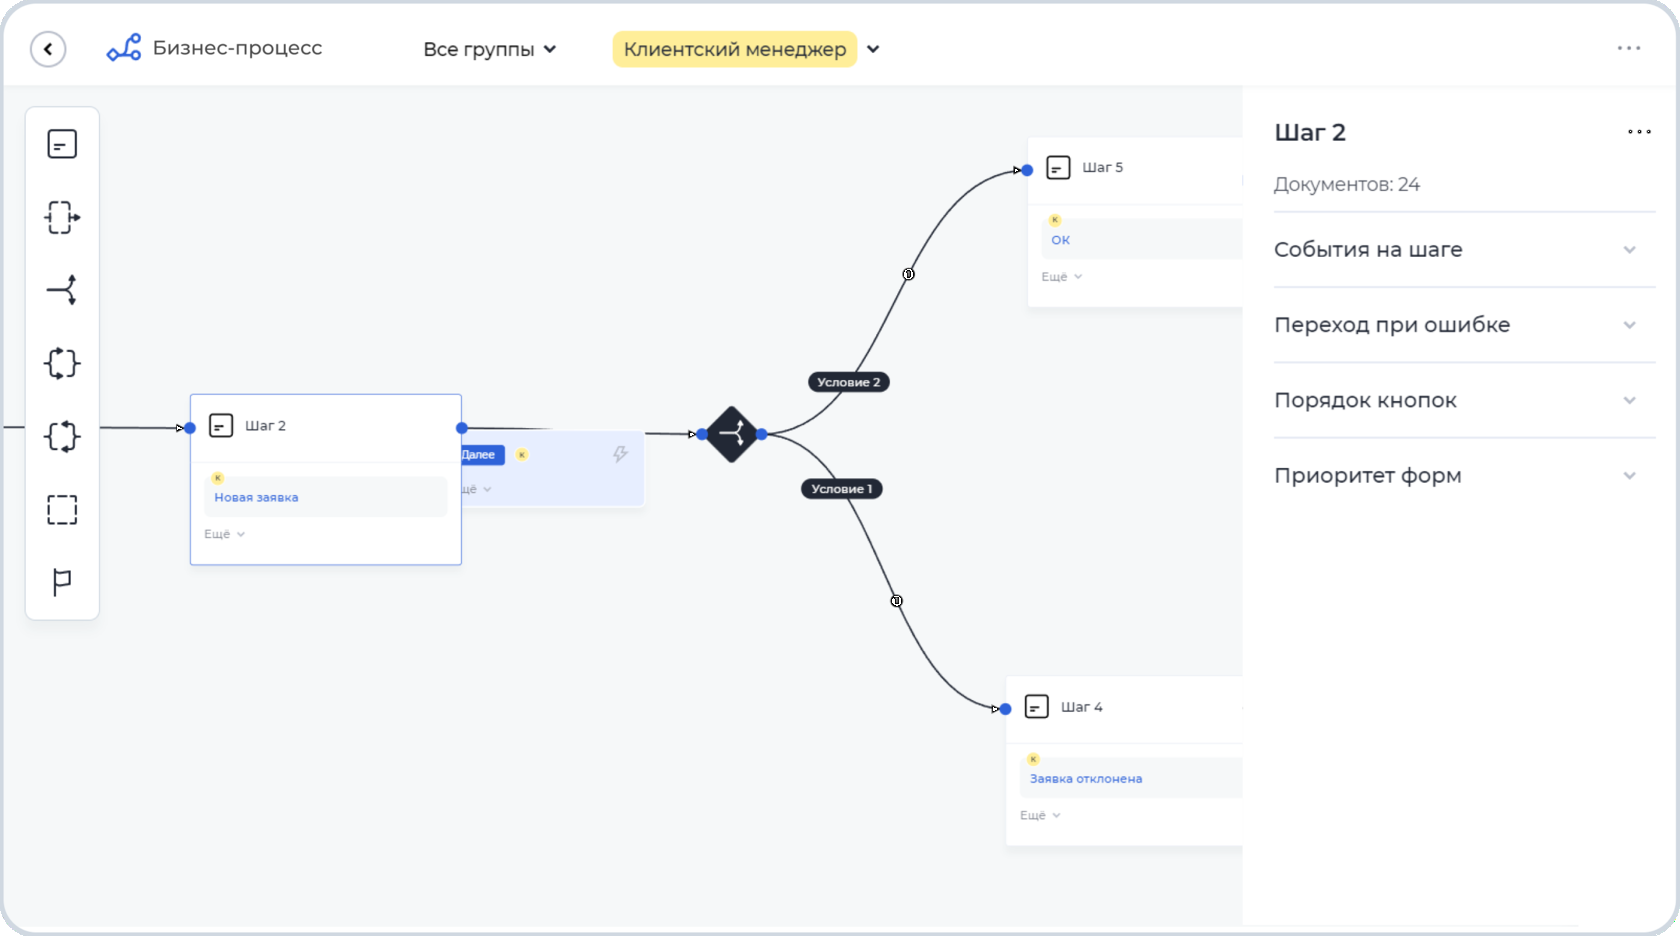Click the Условие 1 connector label

click(x=841, y=489)
